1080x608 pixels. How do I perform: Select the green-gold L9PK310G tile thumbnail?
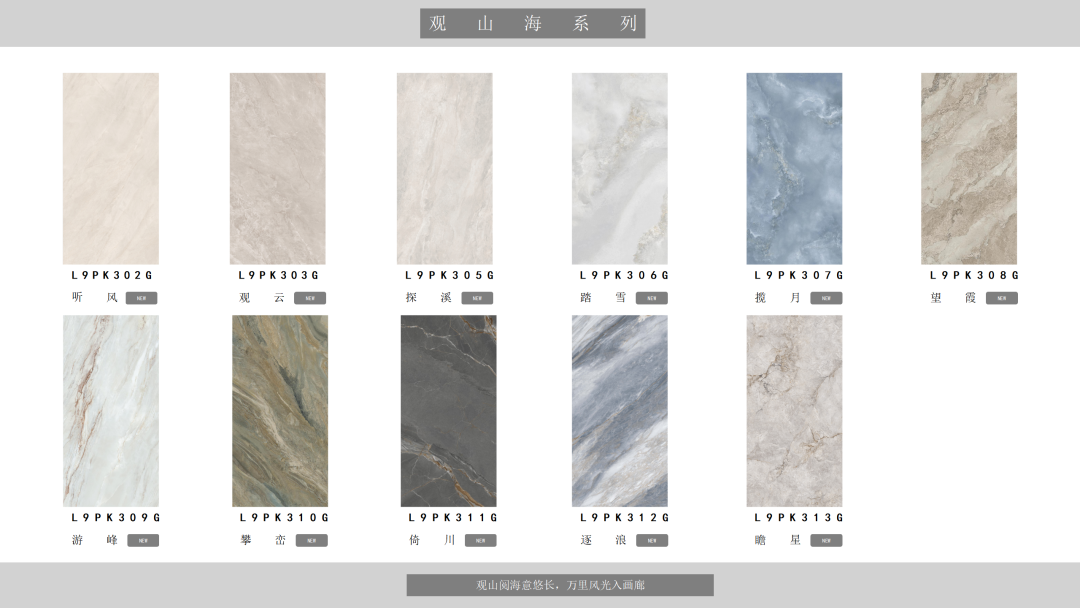(x=280, y=411)
